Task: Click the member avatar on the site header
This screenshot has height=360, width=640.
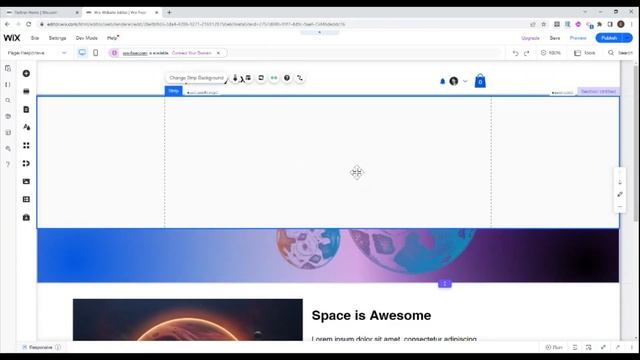Action: (x=453, y=81)
